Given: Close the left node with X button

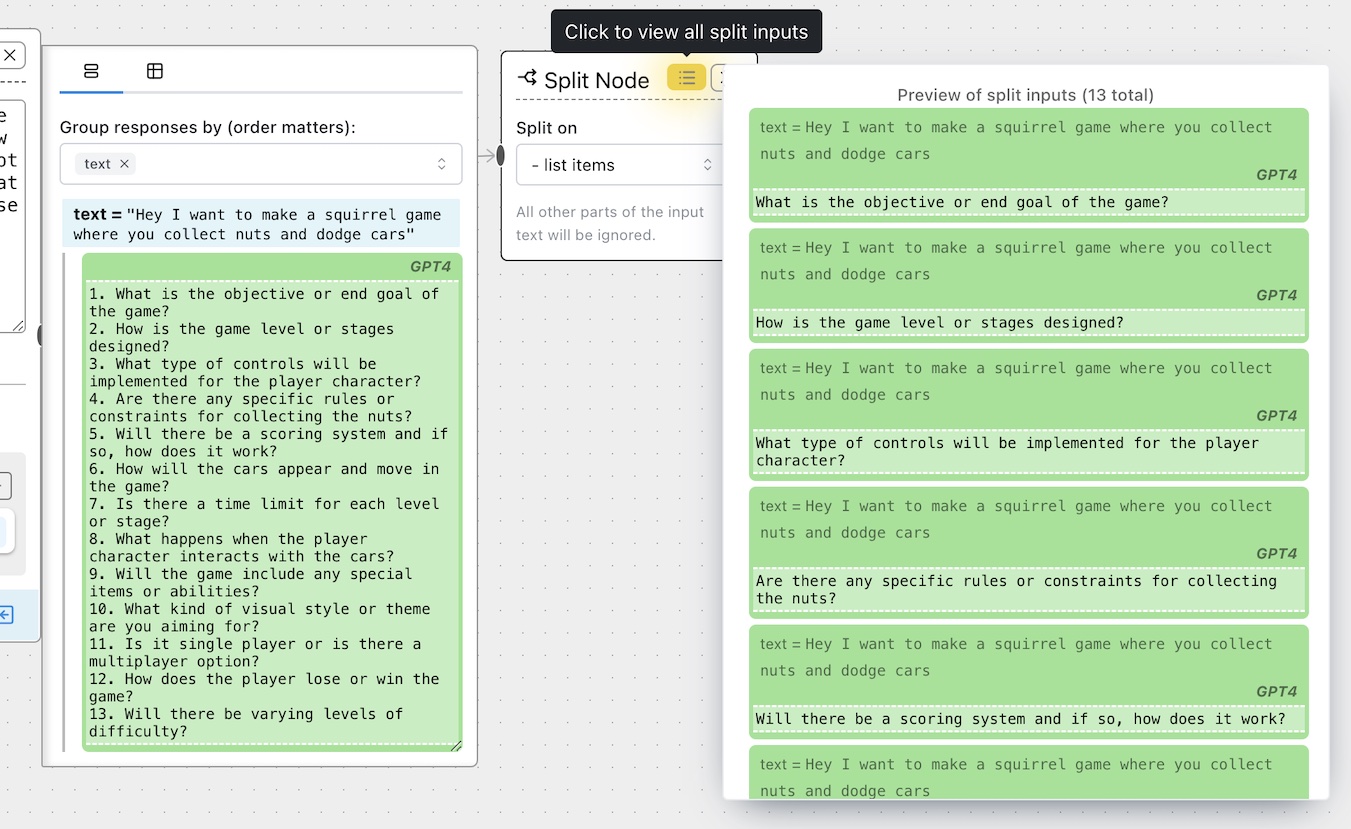Looking at the screenshot, I should click(9, 55).
